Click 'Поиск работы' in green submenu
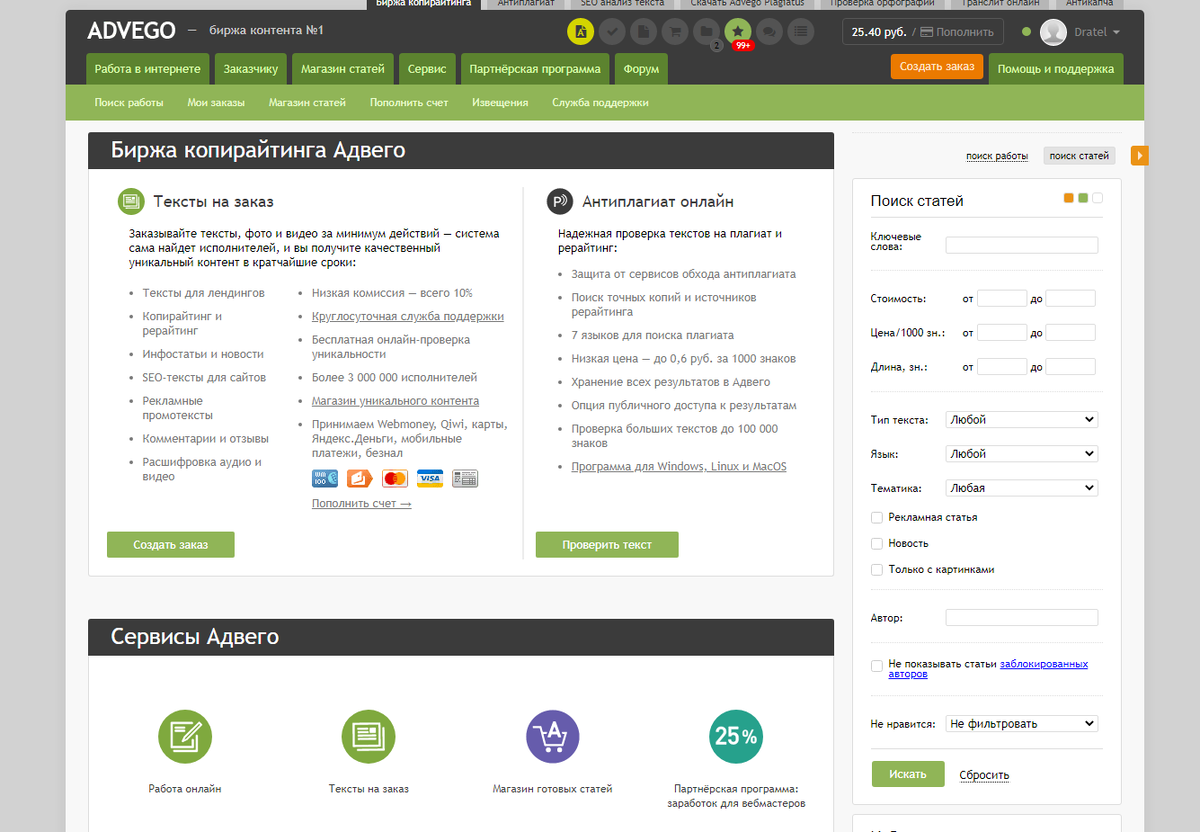The image size is (1200, 832). pyautogui.click(x=129, y=102)
